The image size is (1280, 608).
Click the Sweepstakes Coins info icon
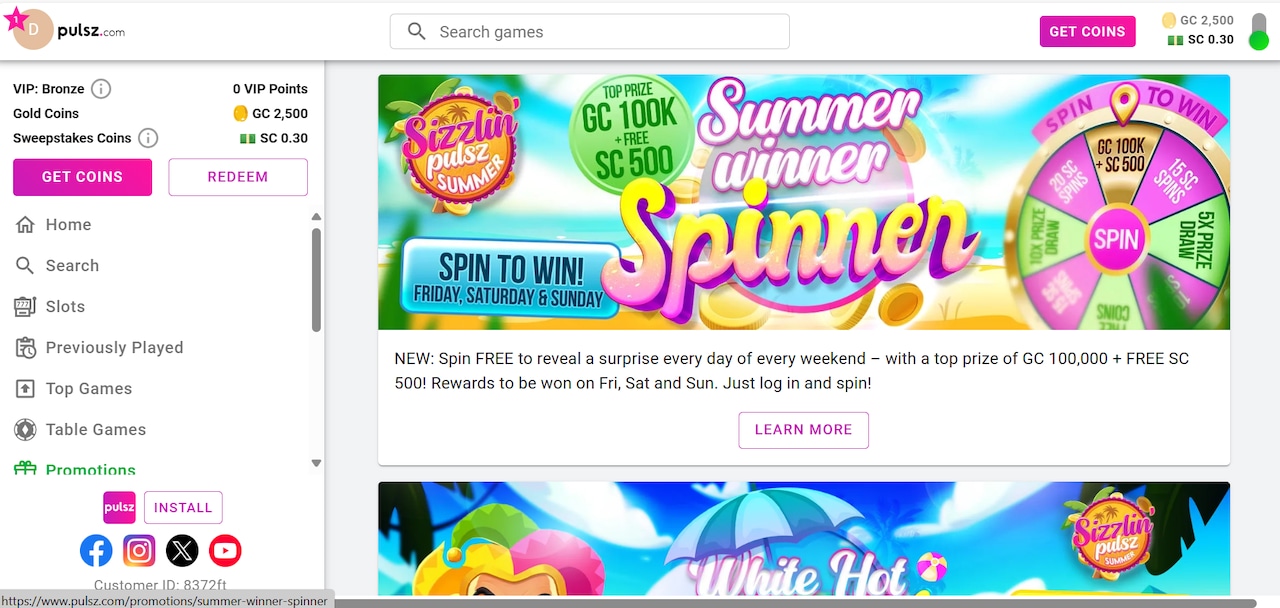point(148,138)
